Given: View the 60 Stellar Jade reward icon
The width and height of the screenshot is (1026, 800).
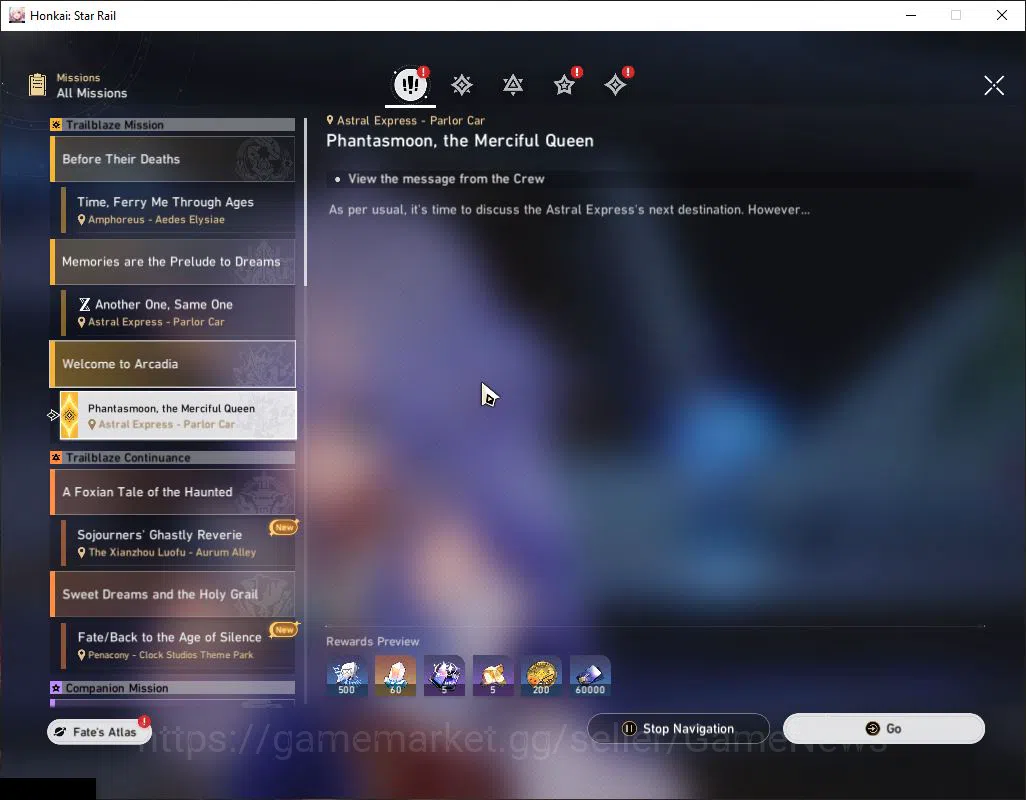Looking at the screenshot, I should [x=395, y=676].
